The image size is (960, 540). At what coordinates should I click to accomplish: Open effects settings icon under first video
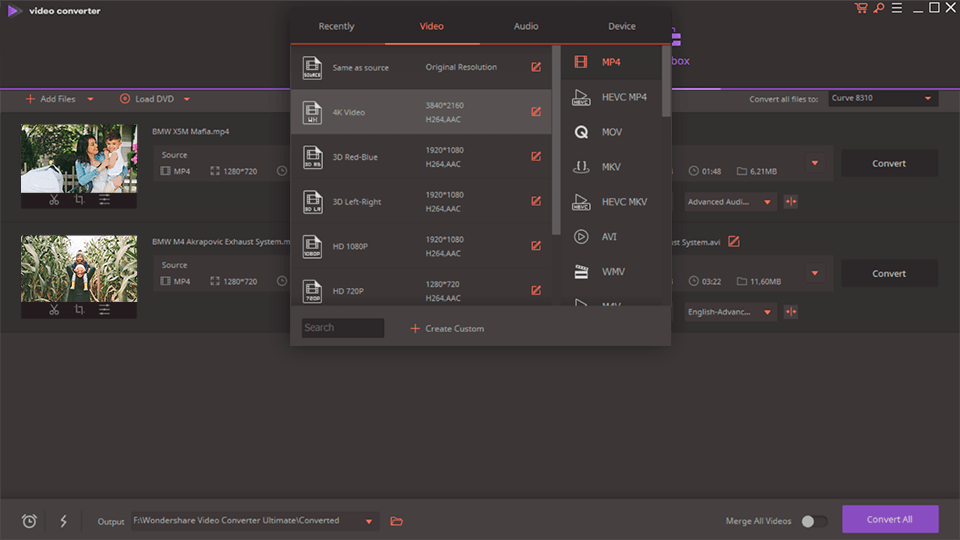[x=104, y=200]
